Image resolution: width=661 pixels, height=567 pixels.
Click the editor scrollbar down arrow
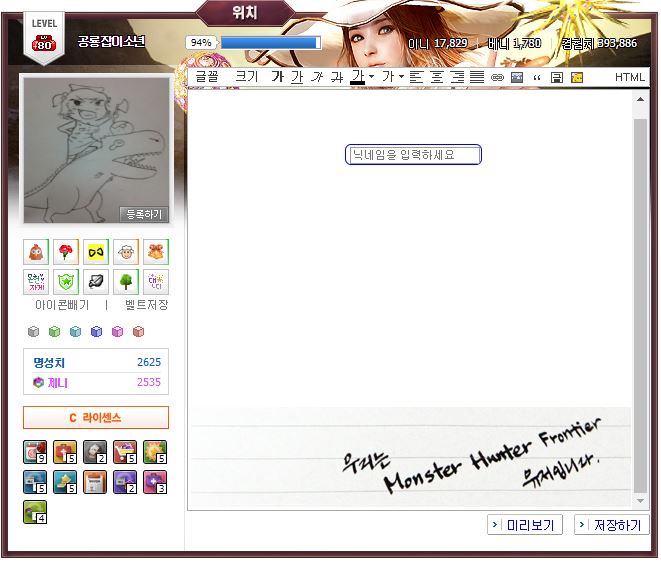pos(640,501)
